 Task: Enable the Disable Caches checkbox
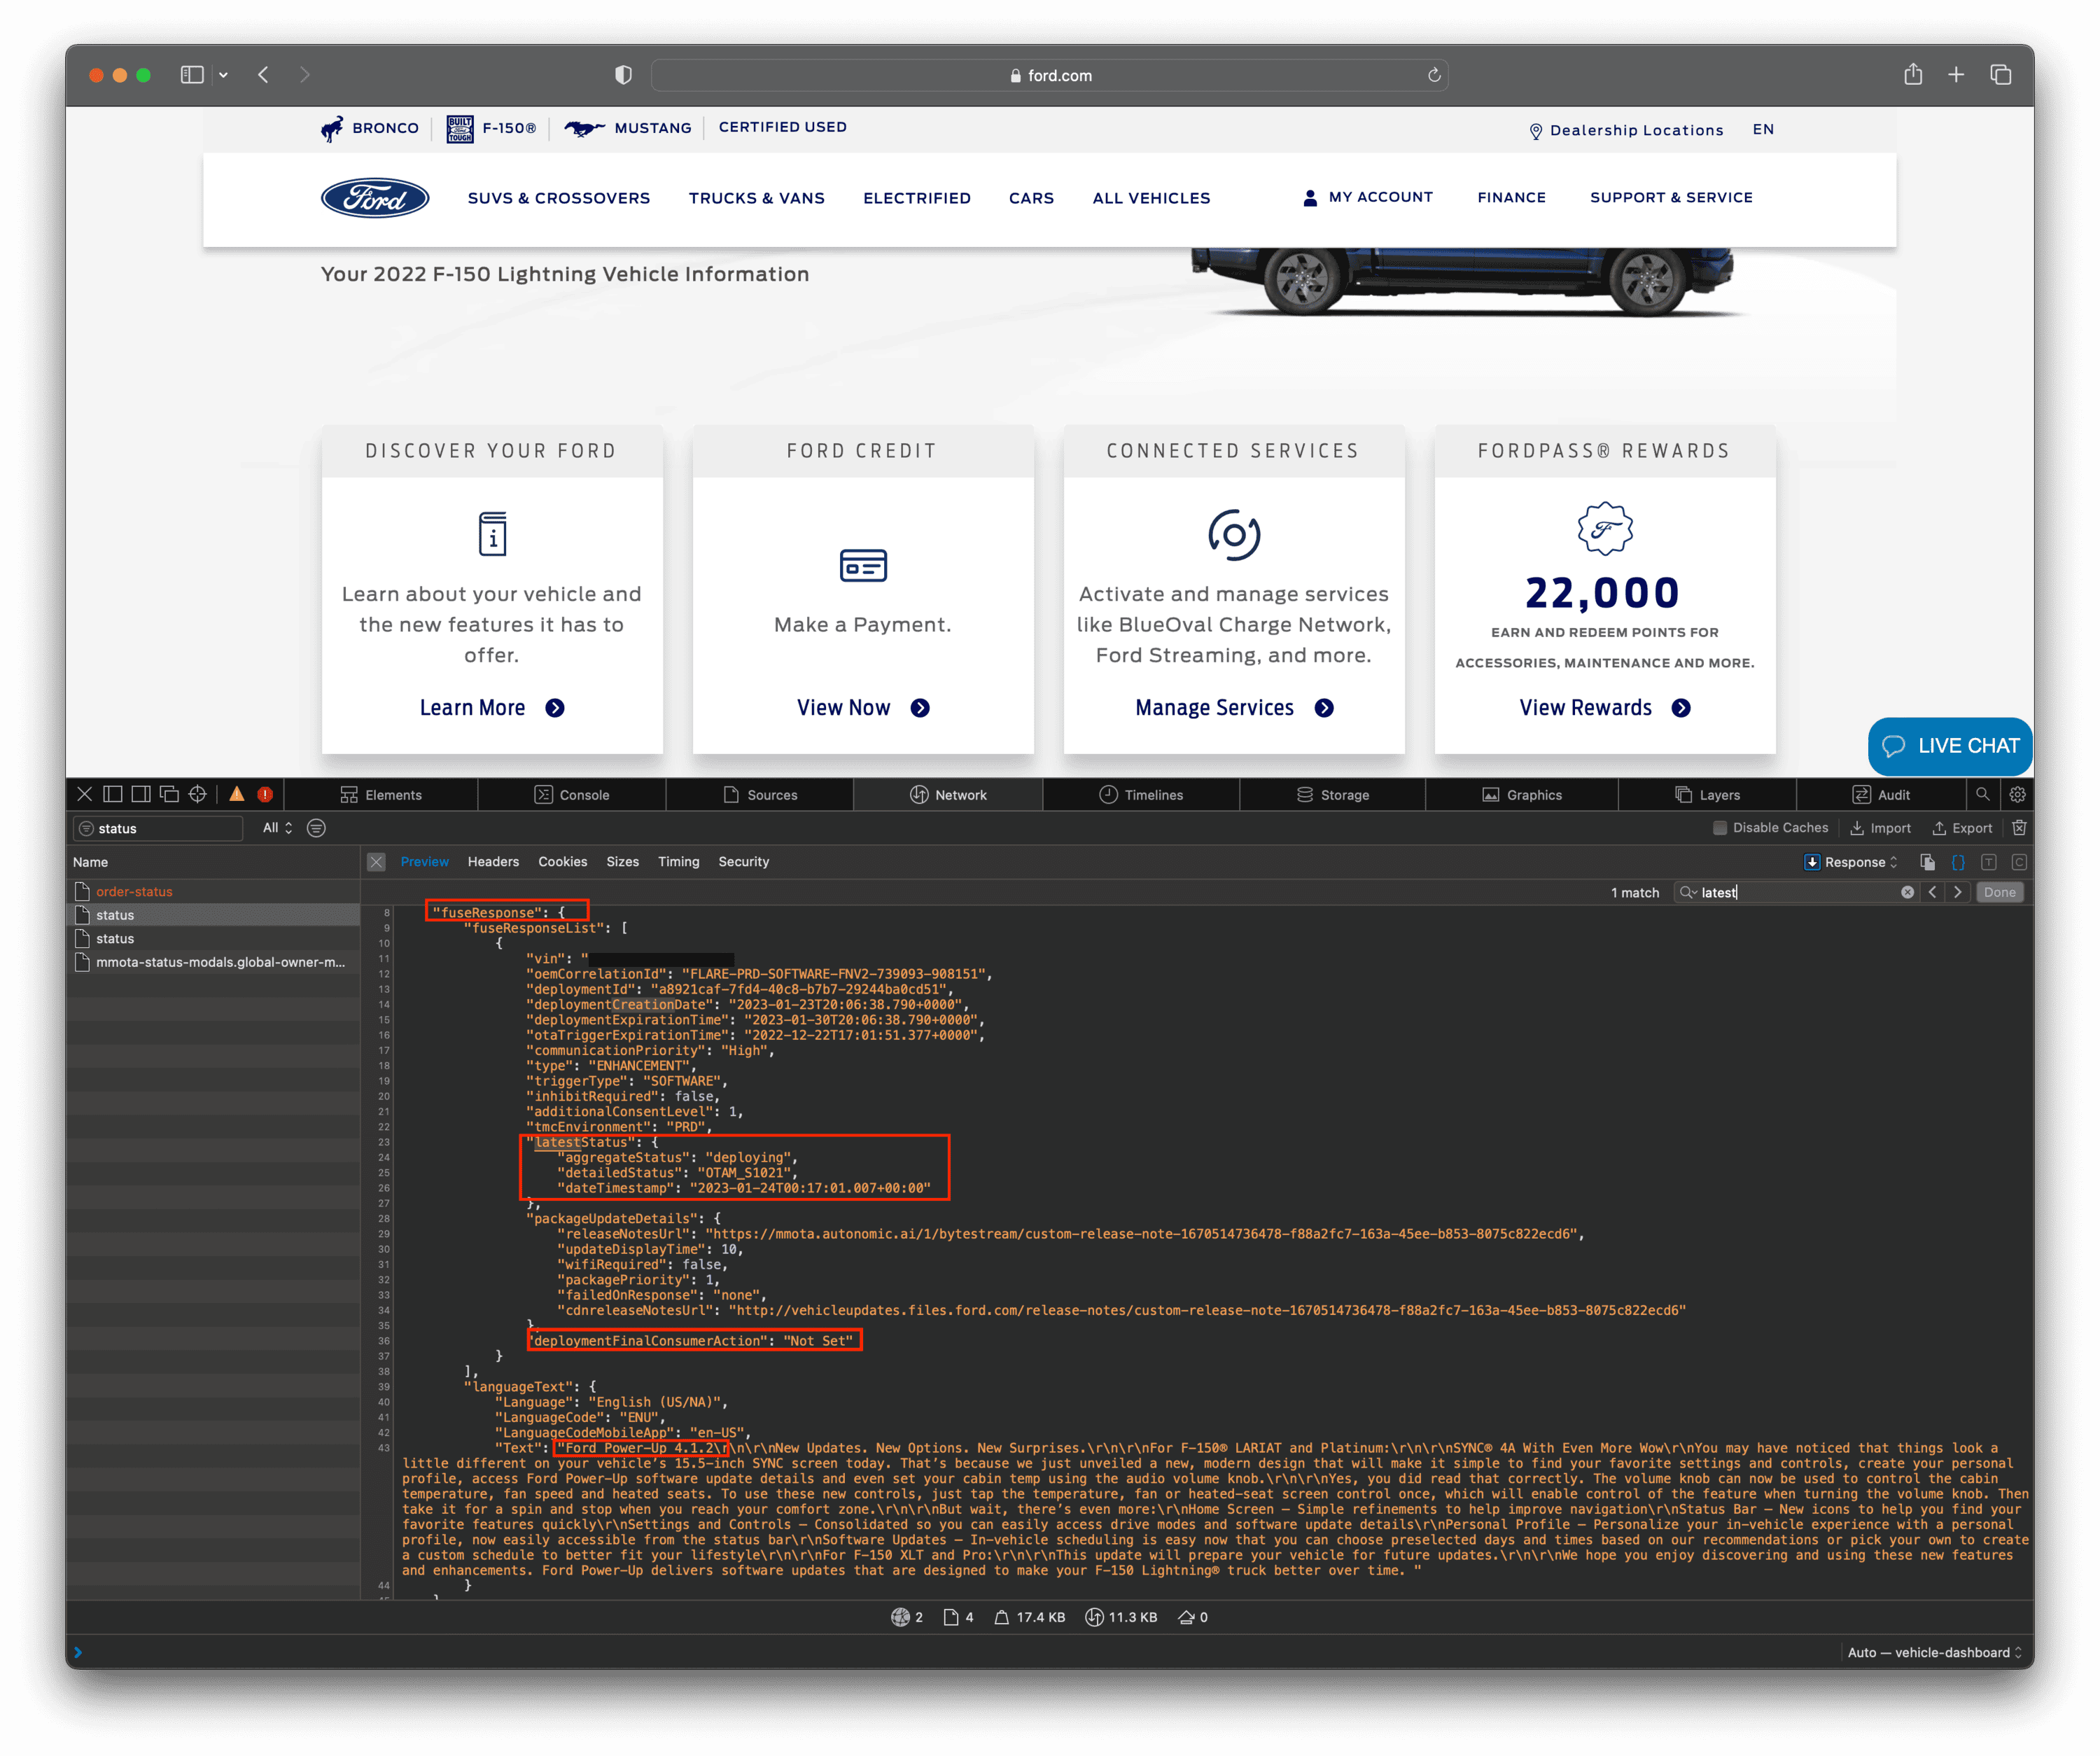click(1720, 828)
